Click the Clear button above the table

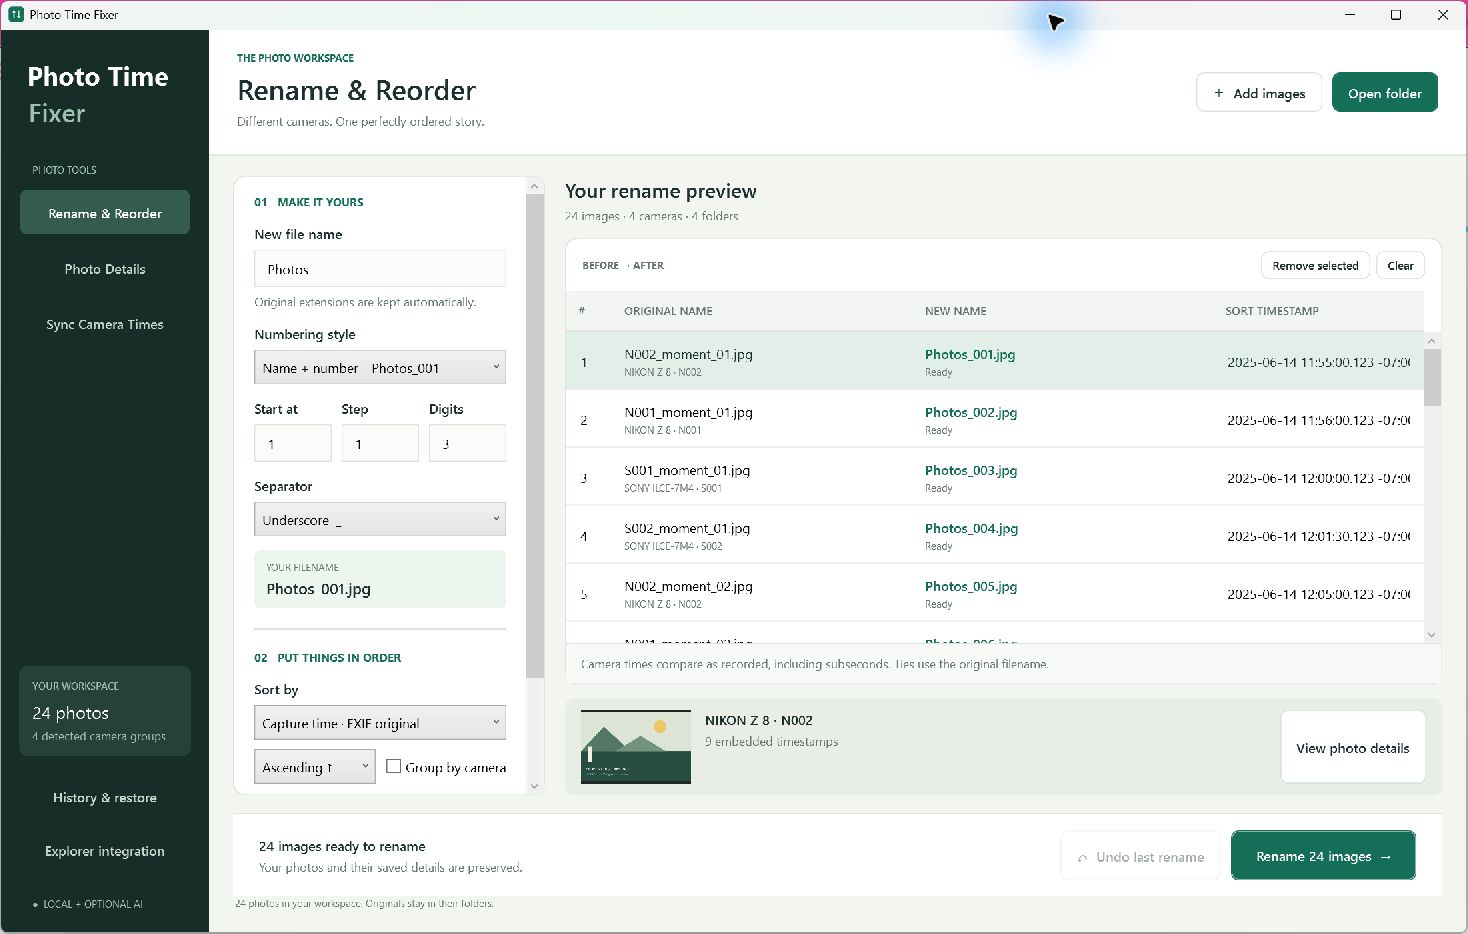[1400, 265]
